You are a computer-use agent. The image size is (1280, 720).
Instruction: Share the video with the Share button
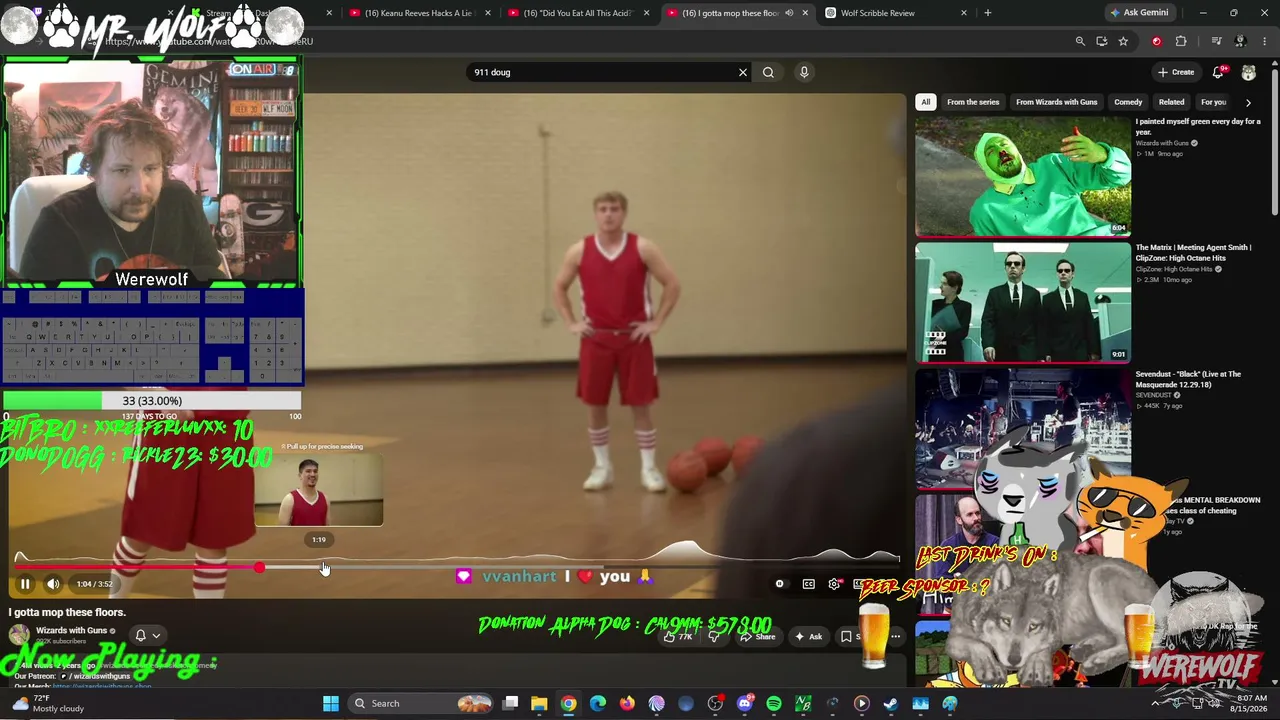click(759, 637)
